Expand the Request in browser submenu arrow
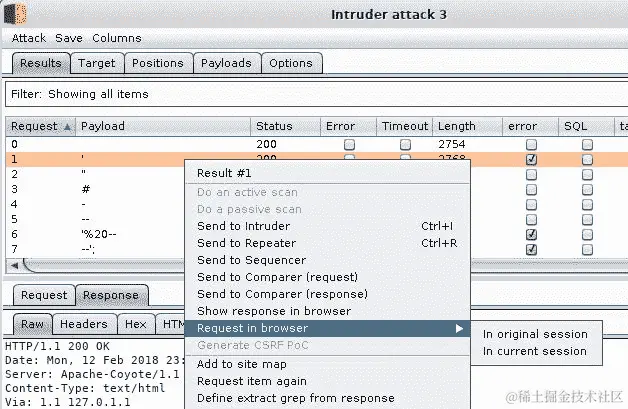Image resolution: width=628 pixels, height=409 pixels. pos(459,328)
